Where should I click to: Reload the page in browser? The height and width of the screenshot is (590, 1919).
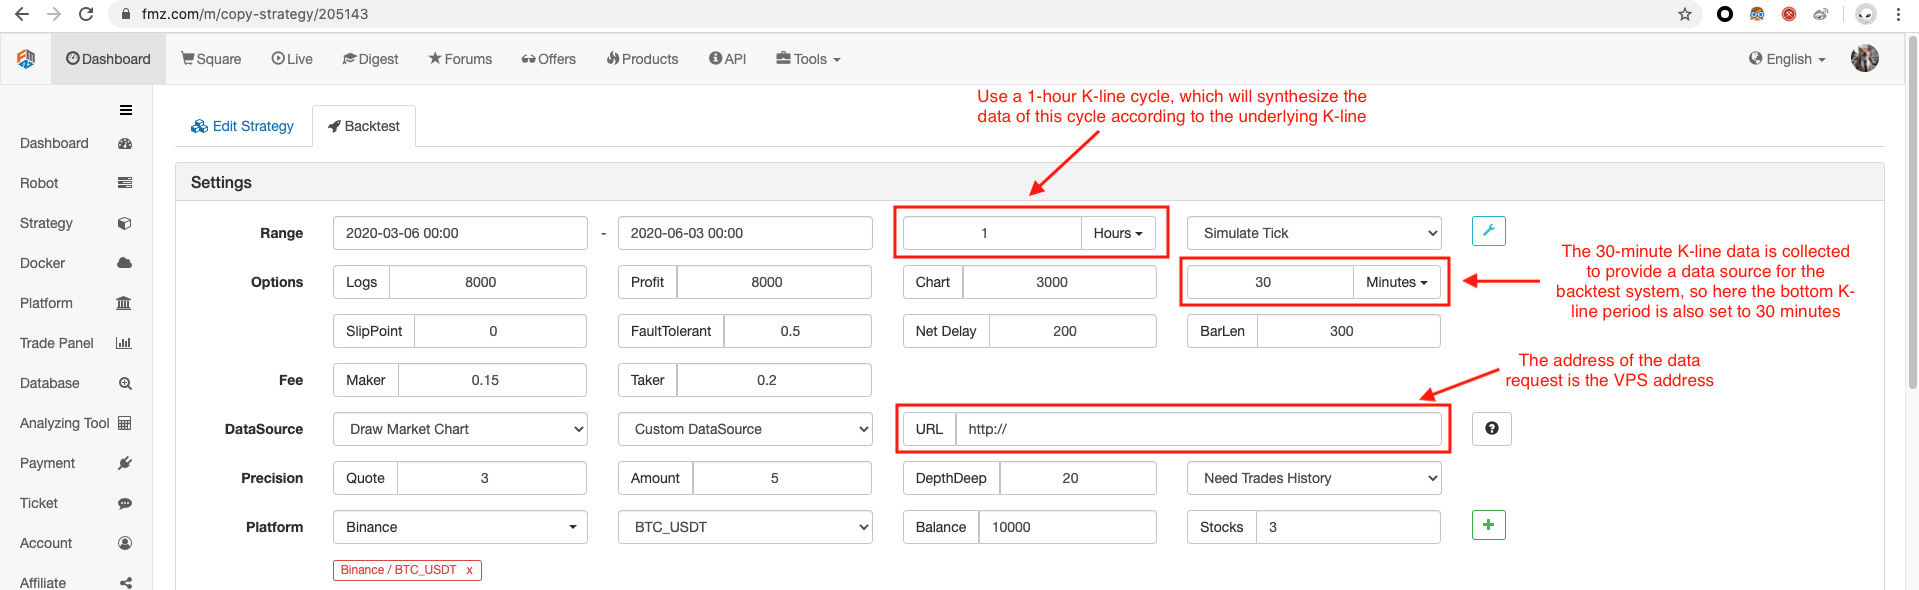pos(86,14)
